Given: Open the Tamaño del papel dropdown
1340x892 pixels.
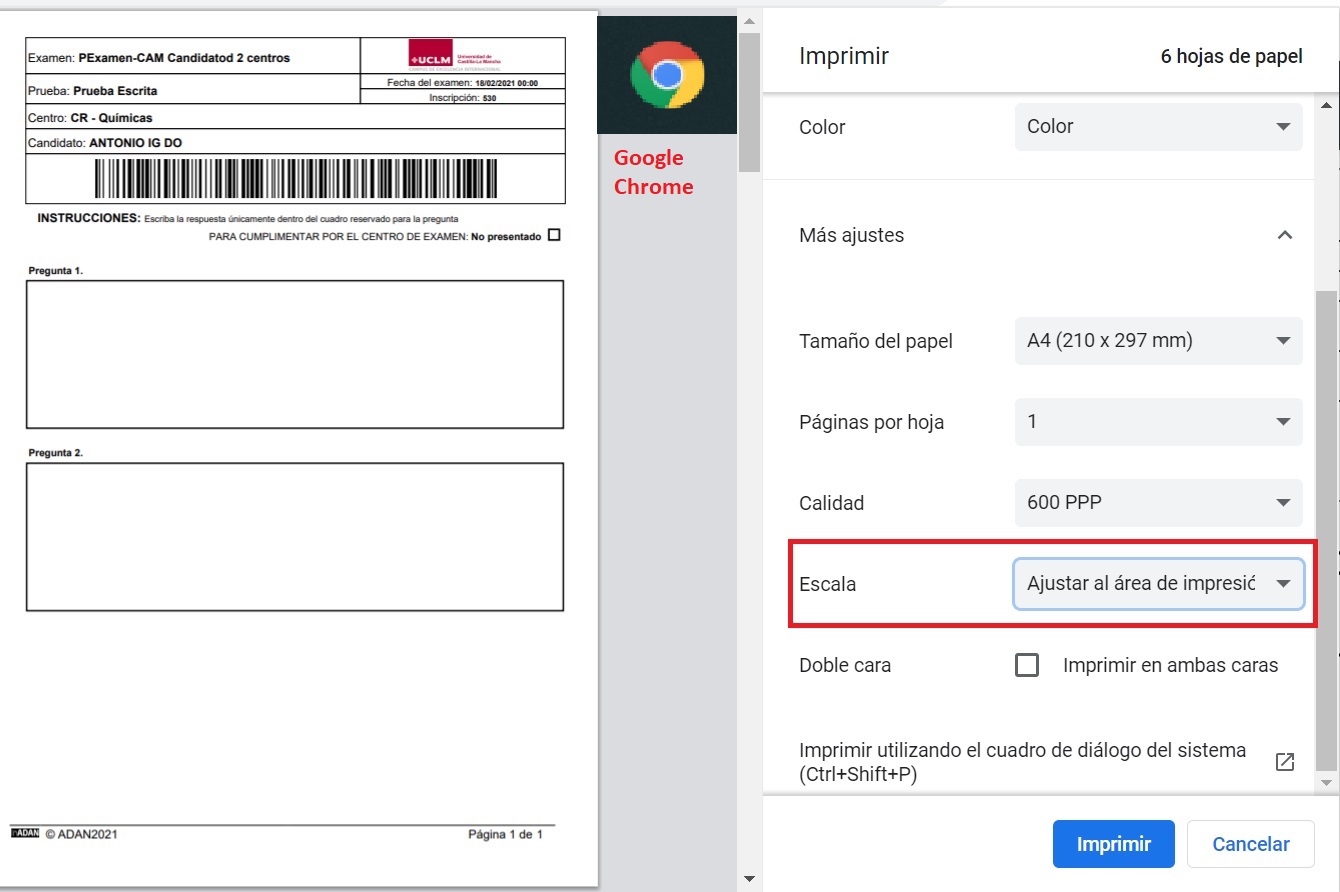Looking at the screenshot, I should pyautogui.click(x=1158, y=341).
